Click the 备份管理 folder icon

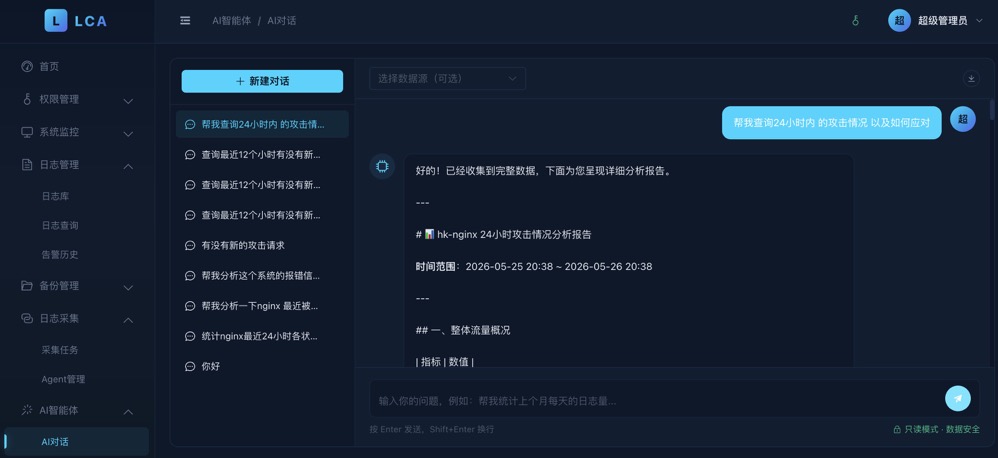click(27, 286)
